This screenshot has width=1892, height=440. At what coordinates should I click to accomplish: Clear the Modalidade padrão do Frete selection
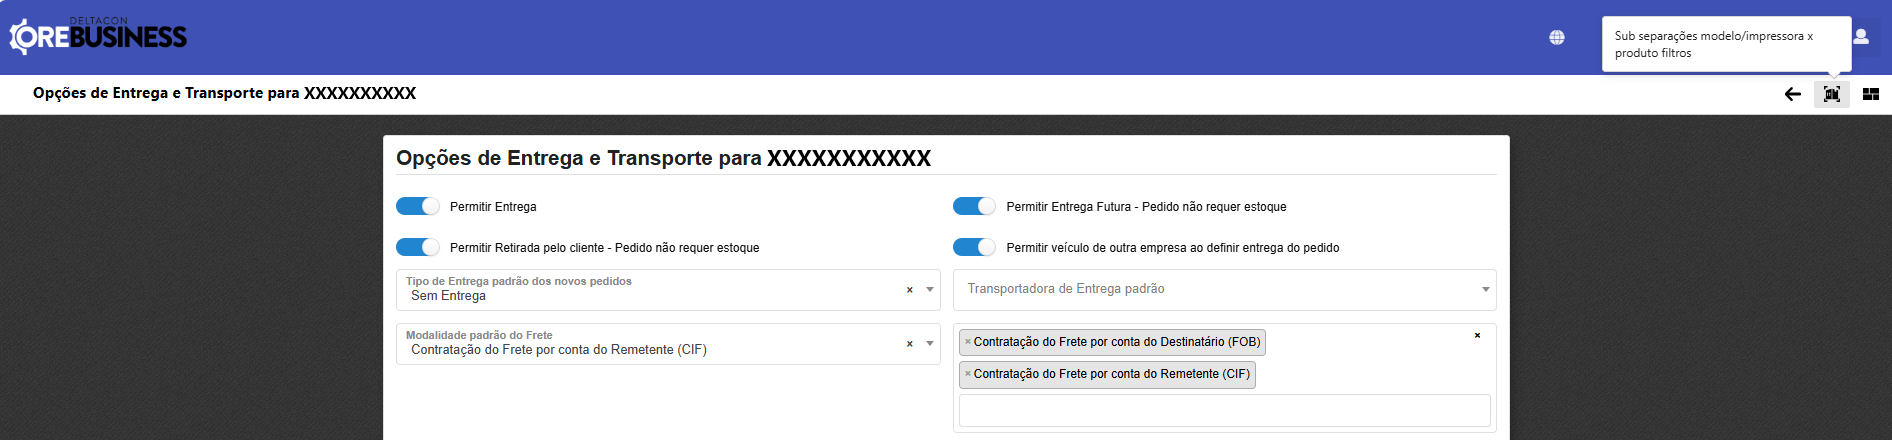click(x=909, y=344)
